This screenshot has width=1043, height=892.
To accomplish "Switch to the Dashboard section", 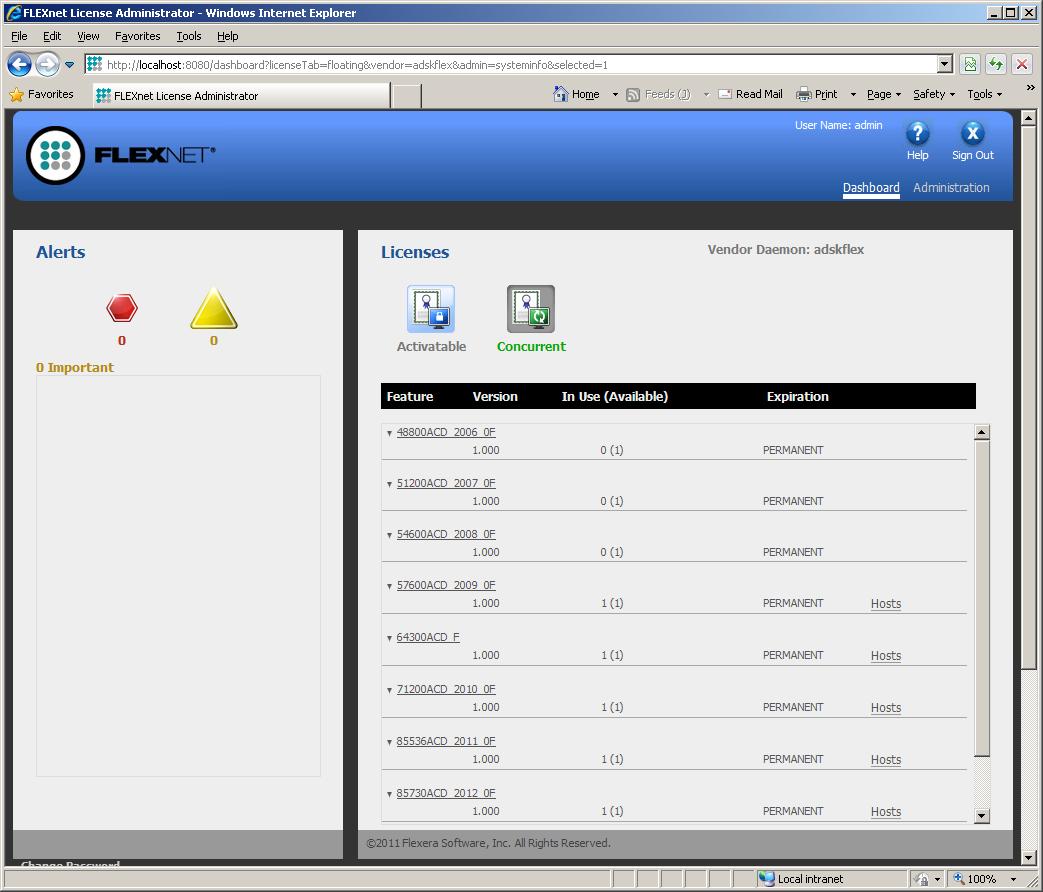I will tap(871, 188).
